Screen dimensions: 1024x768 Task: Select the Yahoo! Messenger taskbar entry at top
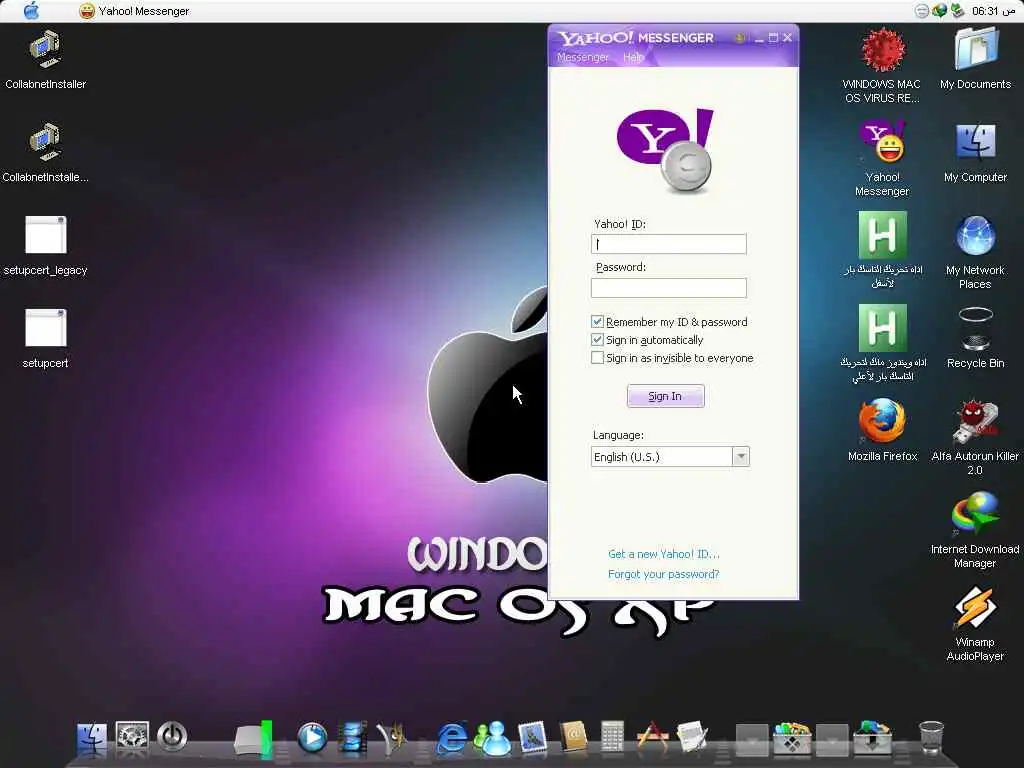pyautogui.click(x=134, y=11)
